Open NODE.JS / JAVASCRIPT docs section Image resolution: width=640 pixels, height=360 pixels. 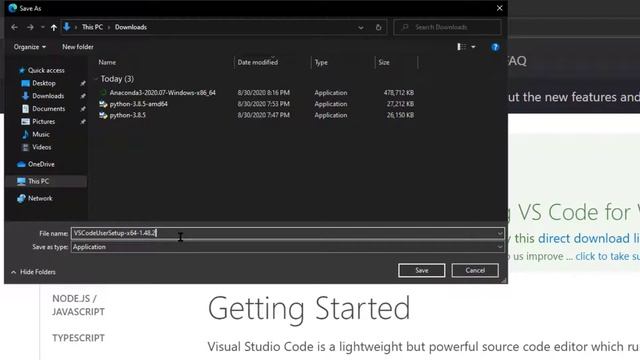click(x=78, y=305)
